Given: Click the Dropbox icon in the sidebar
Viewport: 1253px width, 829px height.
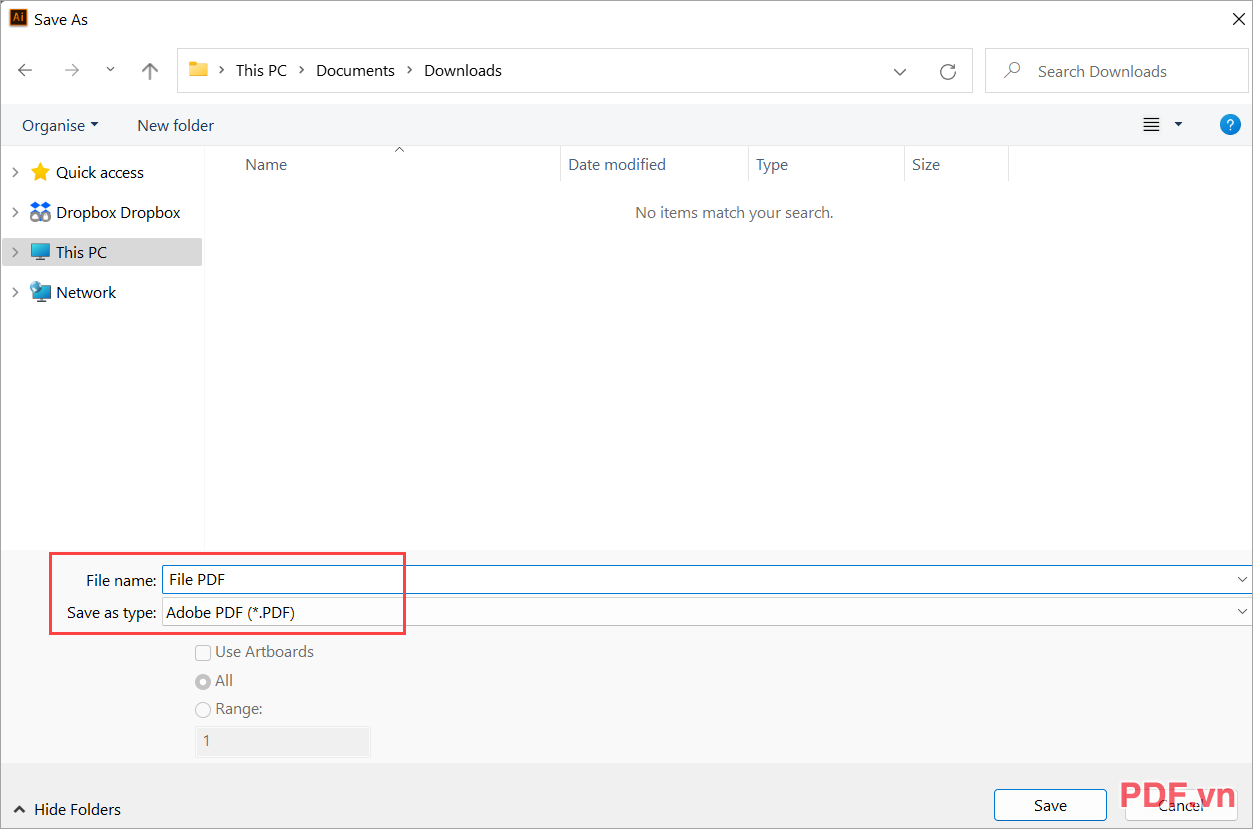Looking at the screenshot, I should pos(40,212).
